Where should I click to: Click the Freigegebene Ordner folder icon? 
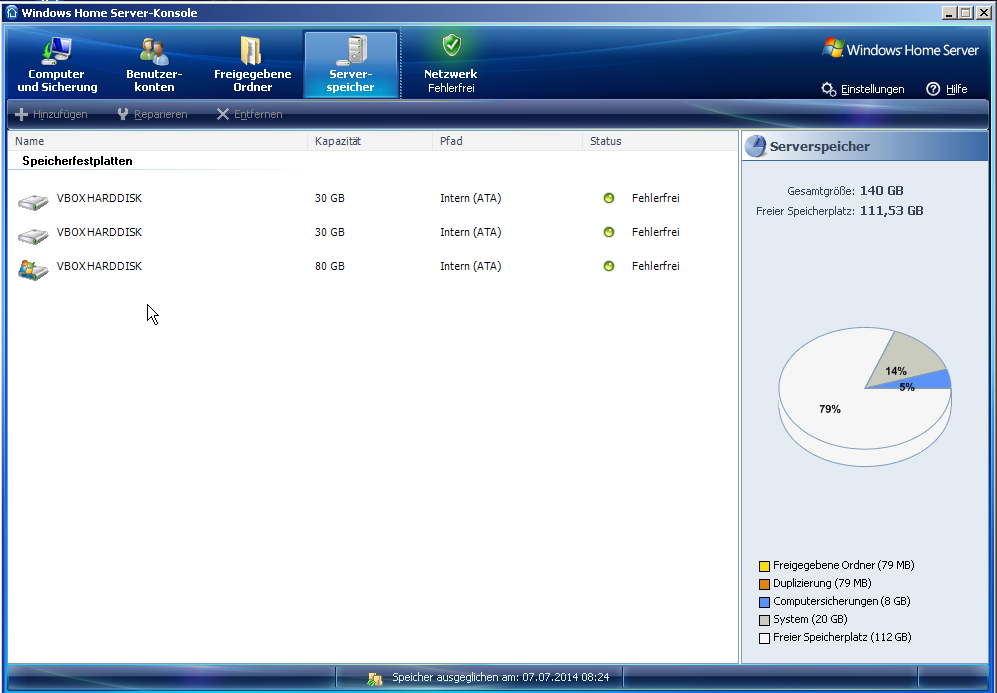tap(251, 50)
